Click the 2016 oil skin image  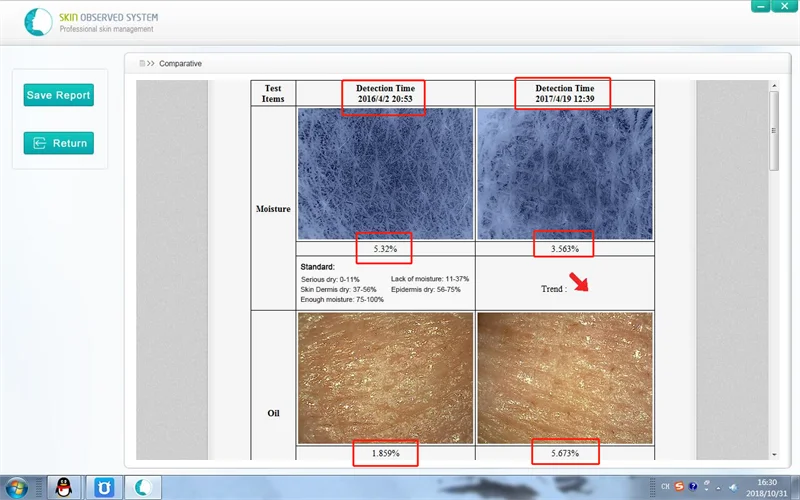pos(385,375)
